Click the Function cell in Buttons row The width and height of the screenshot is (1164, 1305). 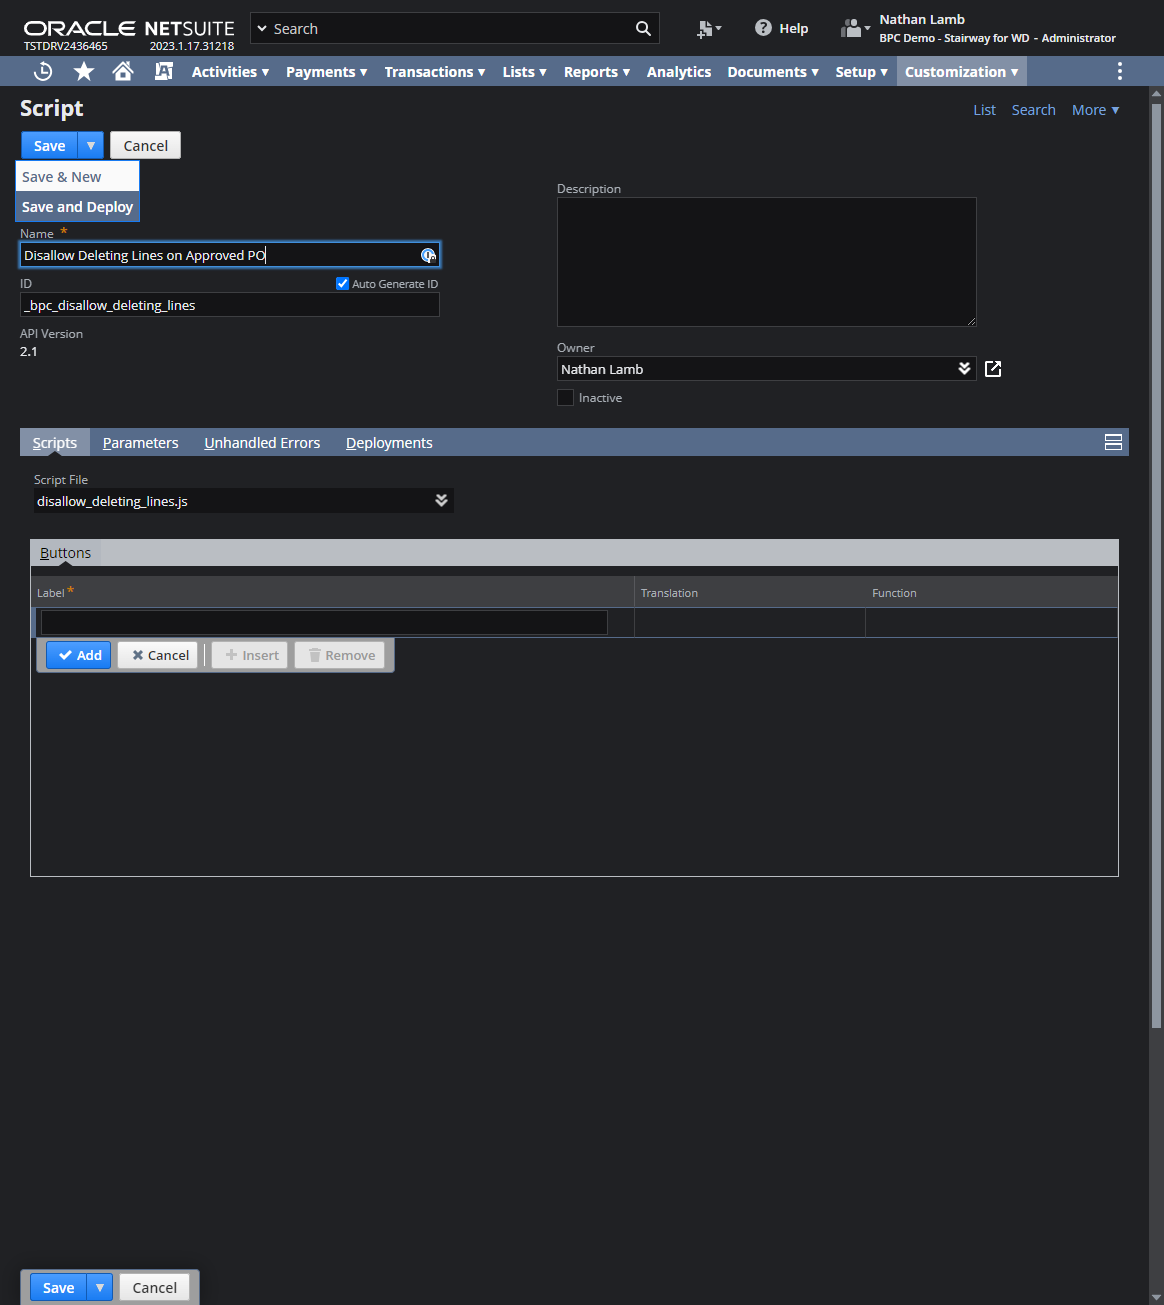(991, 622)
